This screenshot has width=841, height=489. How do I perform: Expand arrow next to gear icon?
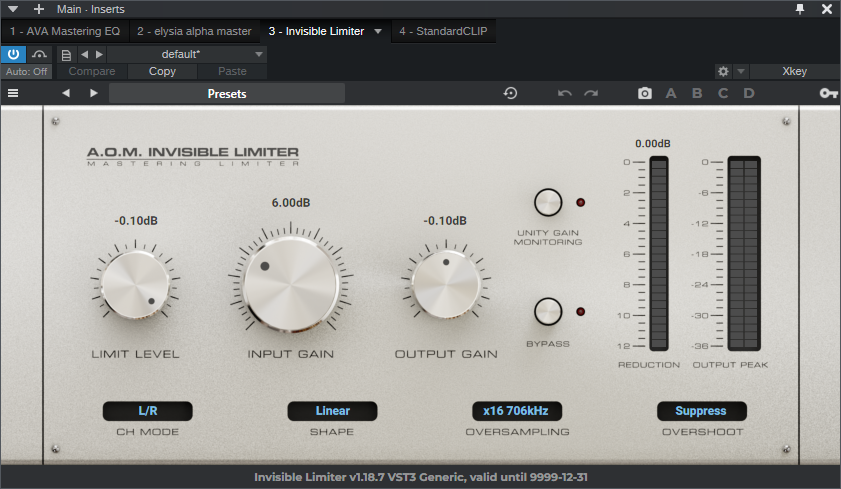(x=741, y=71)
